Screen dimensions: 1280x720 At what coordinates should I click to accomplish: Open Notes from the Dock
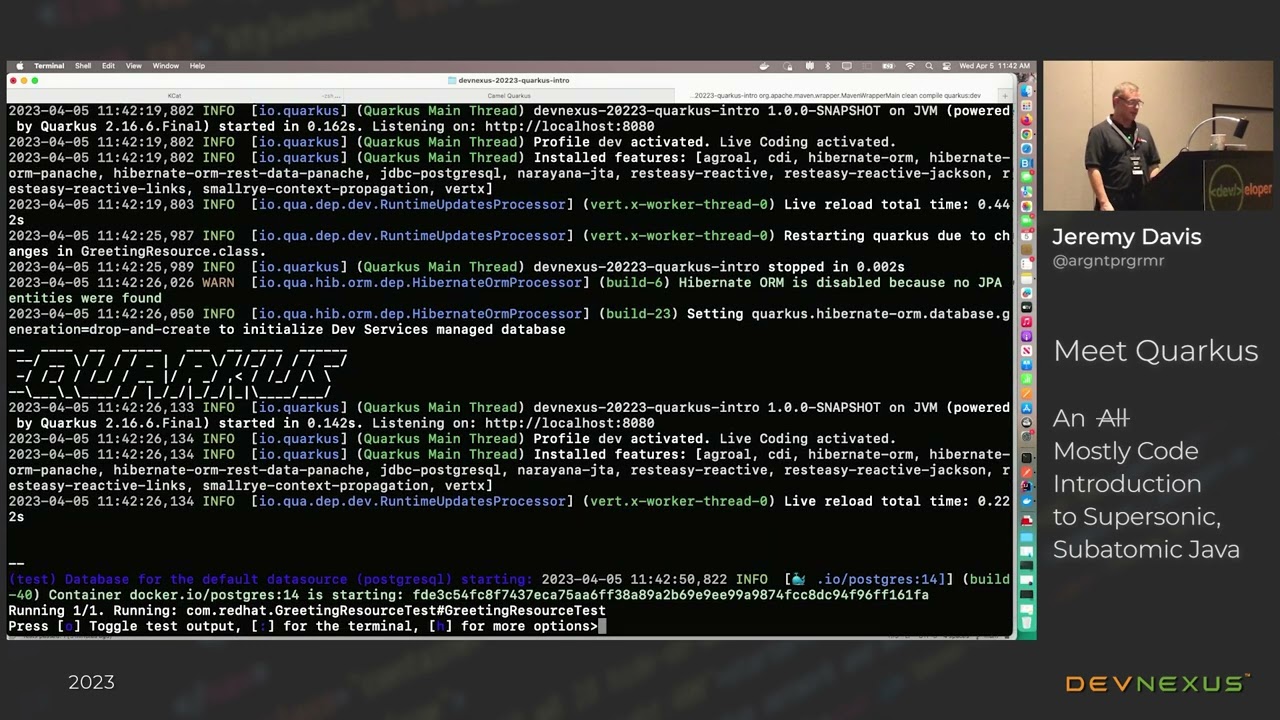pos(1026,278)
